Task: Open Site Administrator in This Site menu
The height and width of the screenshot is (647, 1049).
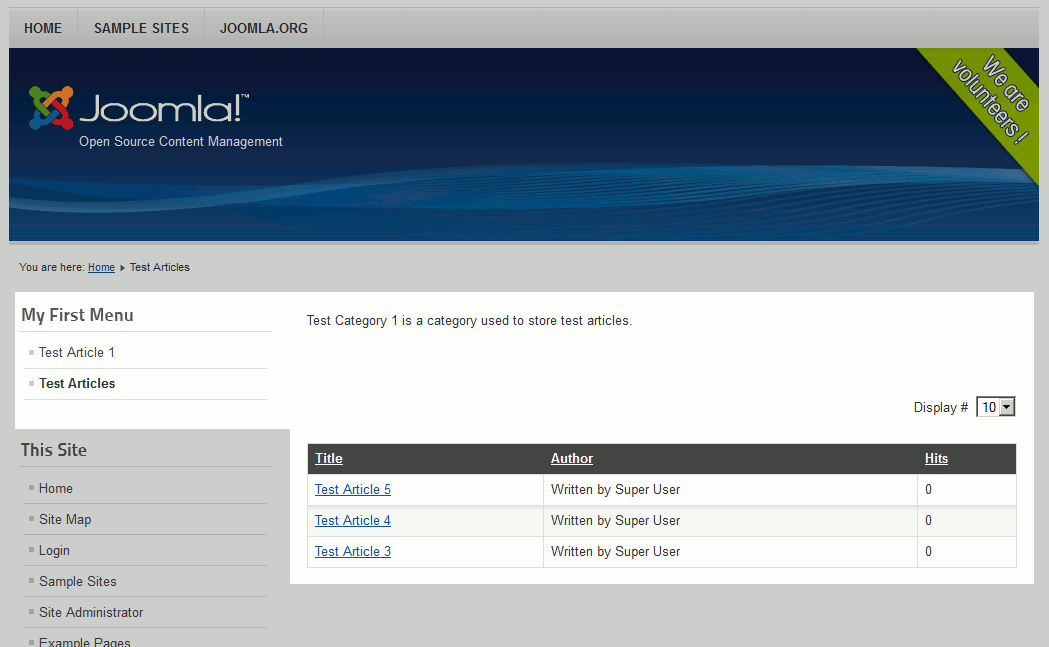Action: (x=91, y=612)
